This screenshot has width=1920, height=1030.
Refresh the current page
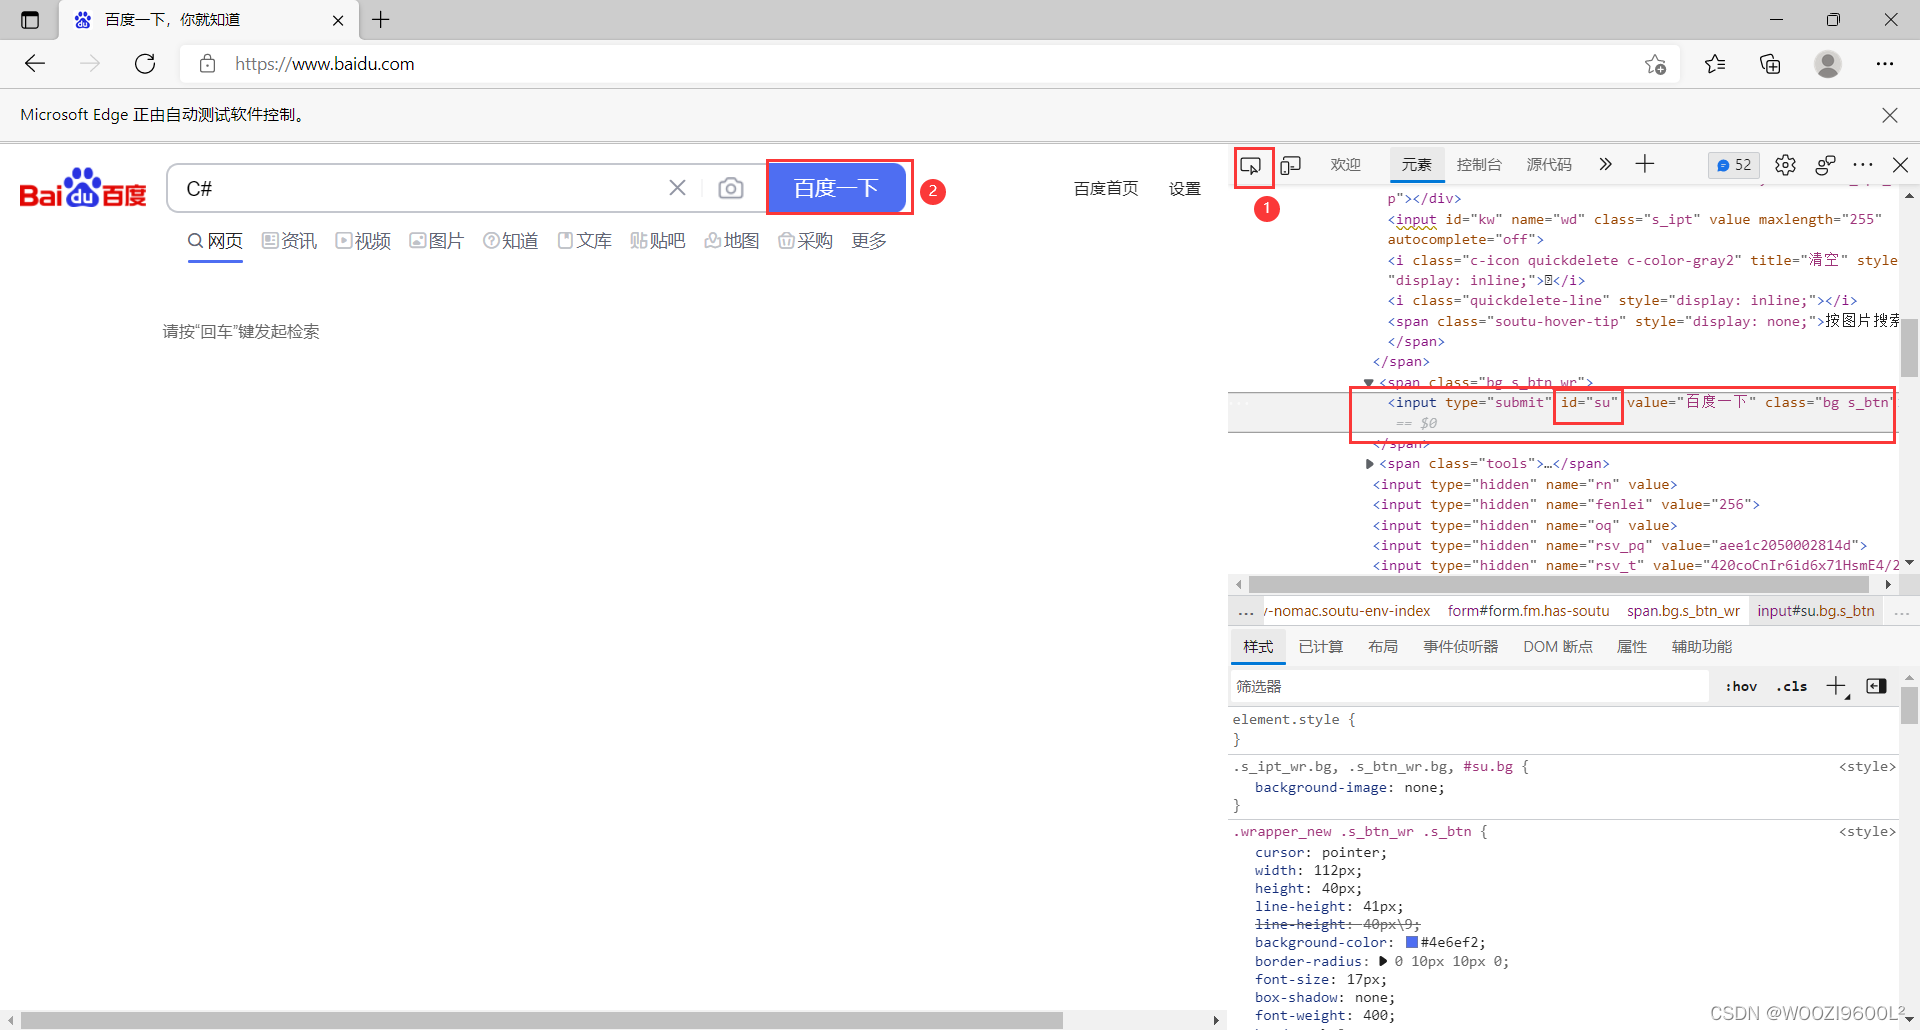pos(145,64)
